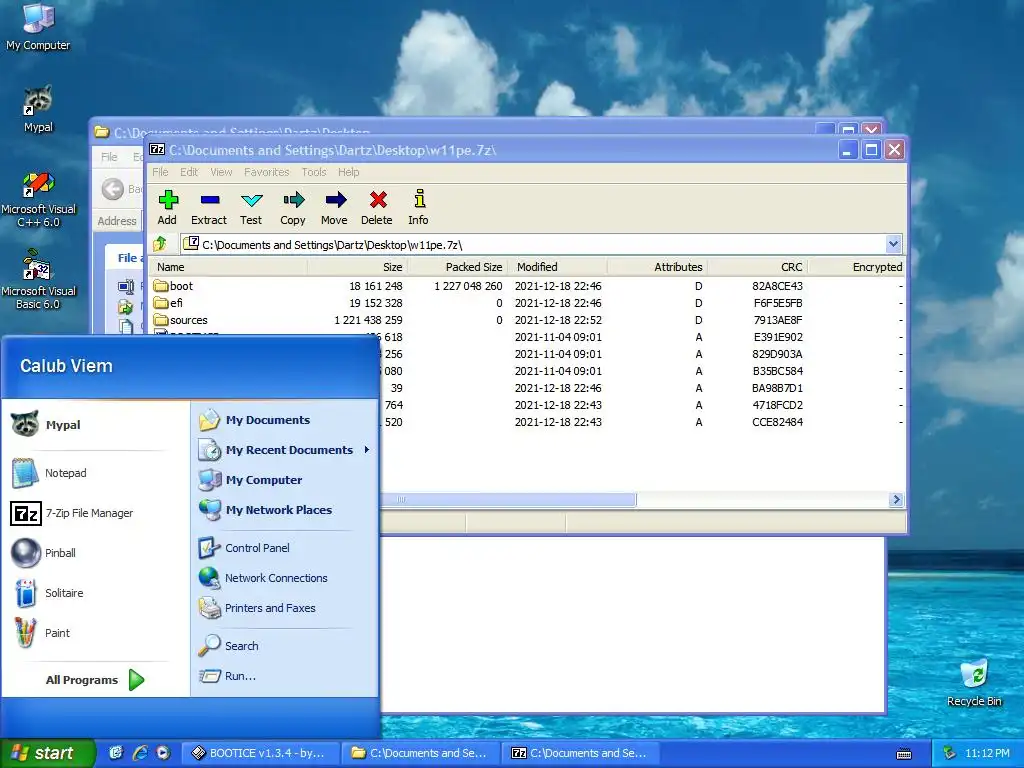Run the Test archive toolbar icon
1024x768 pixels.
pos(251,208)
